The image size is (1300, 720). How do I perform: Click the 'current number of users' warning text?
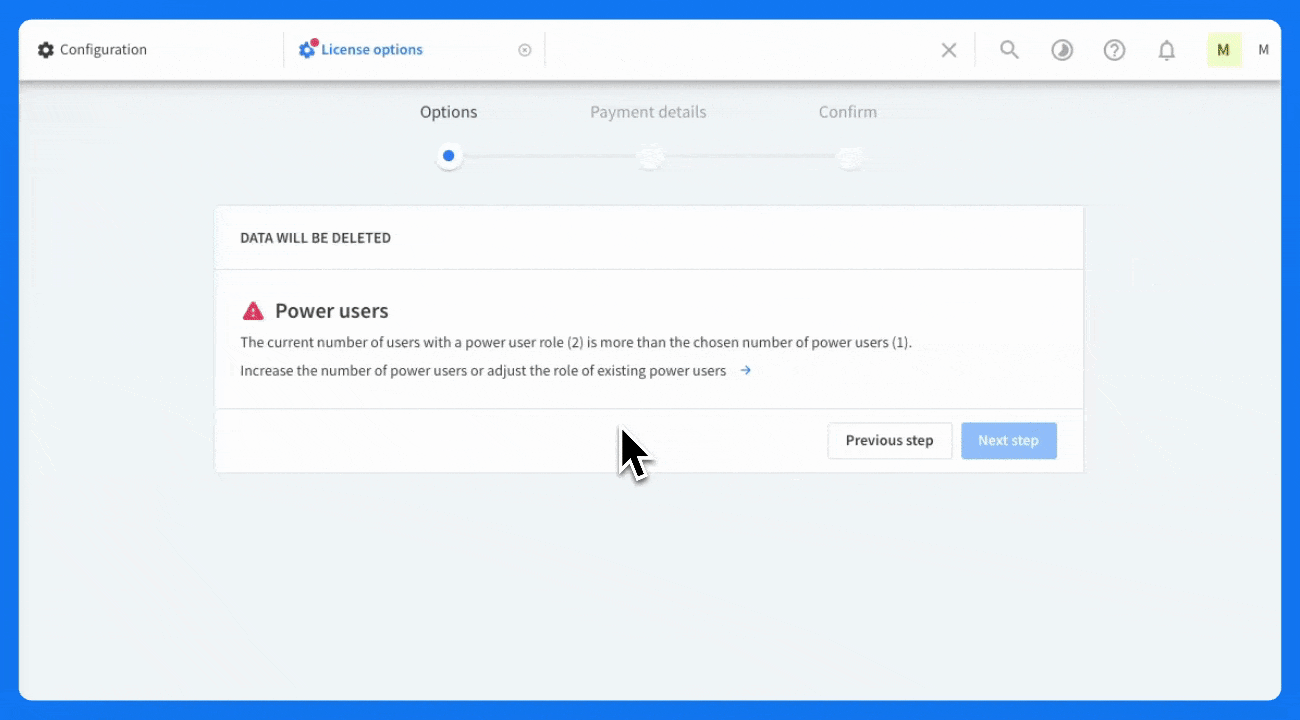tap(576, 342)
